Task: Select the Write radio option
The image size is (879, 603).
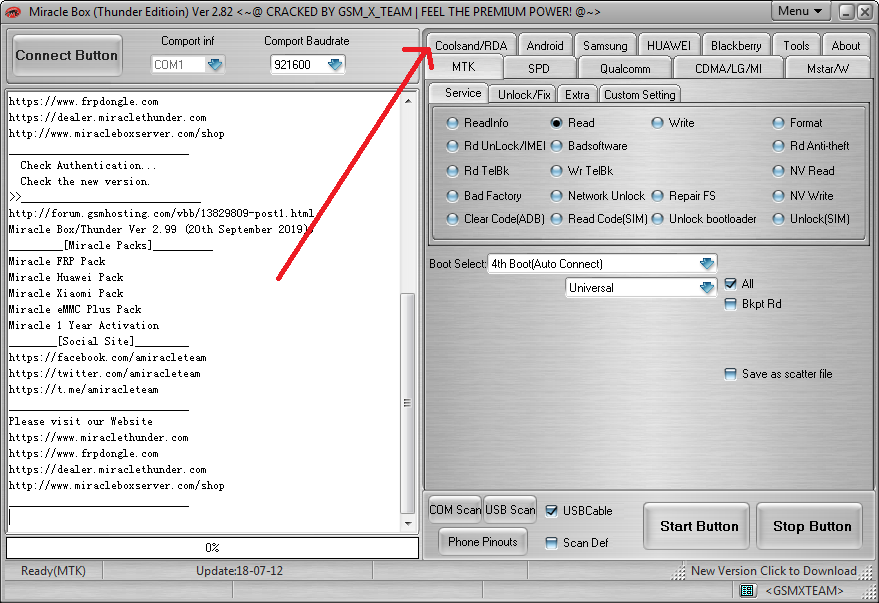Action: [x=657, y=123]
